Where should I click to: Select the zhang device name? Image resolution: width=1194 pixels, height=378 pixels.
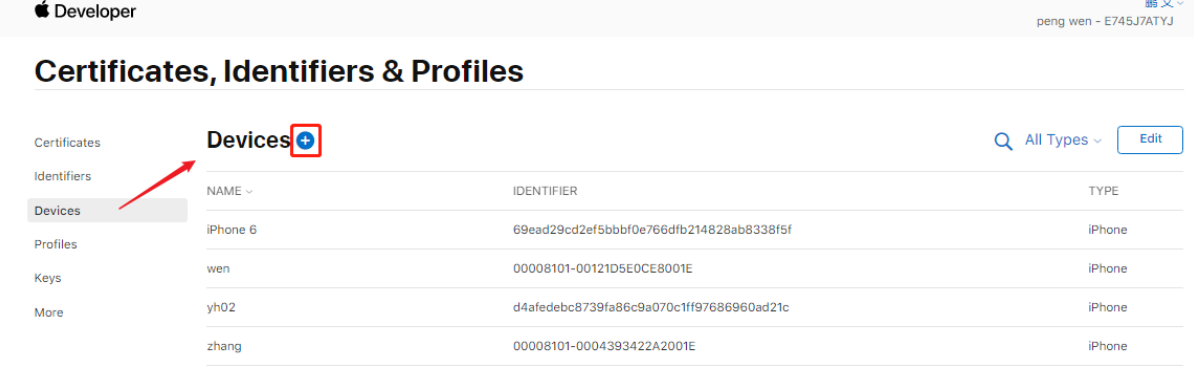pos(224,347)
